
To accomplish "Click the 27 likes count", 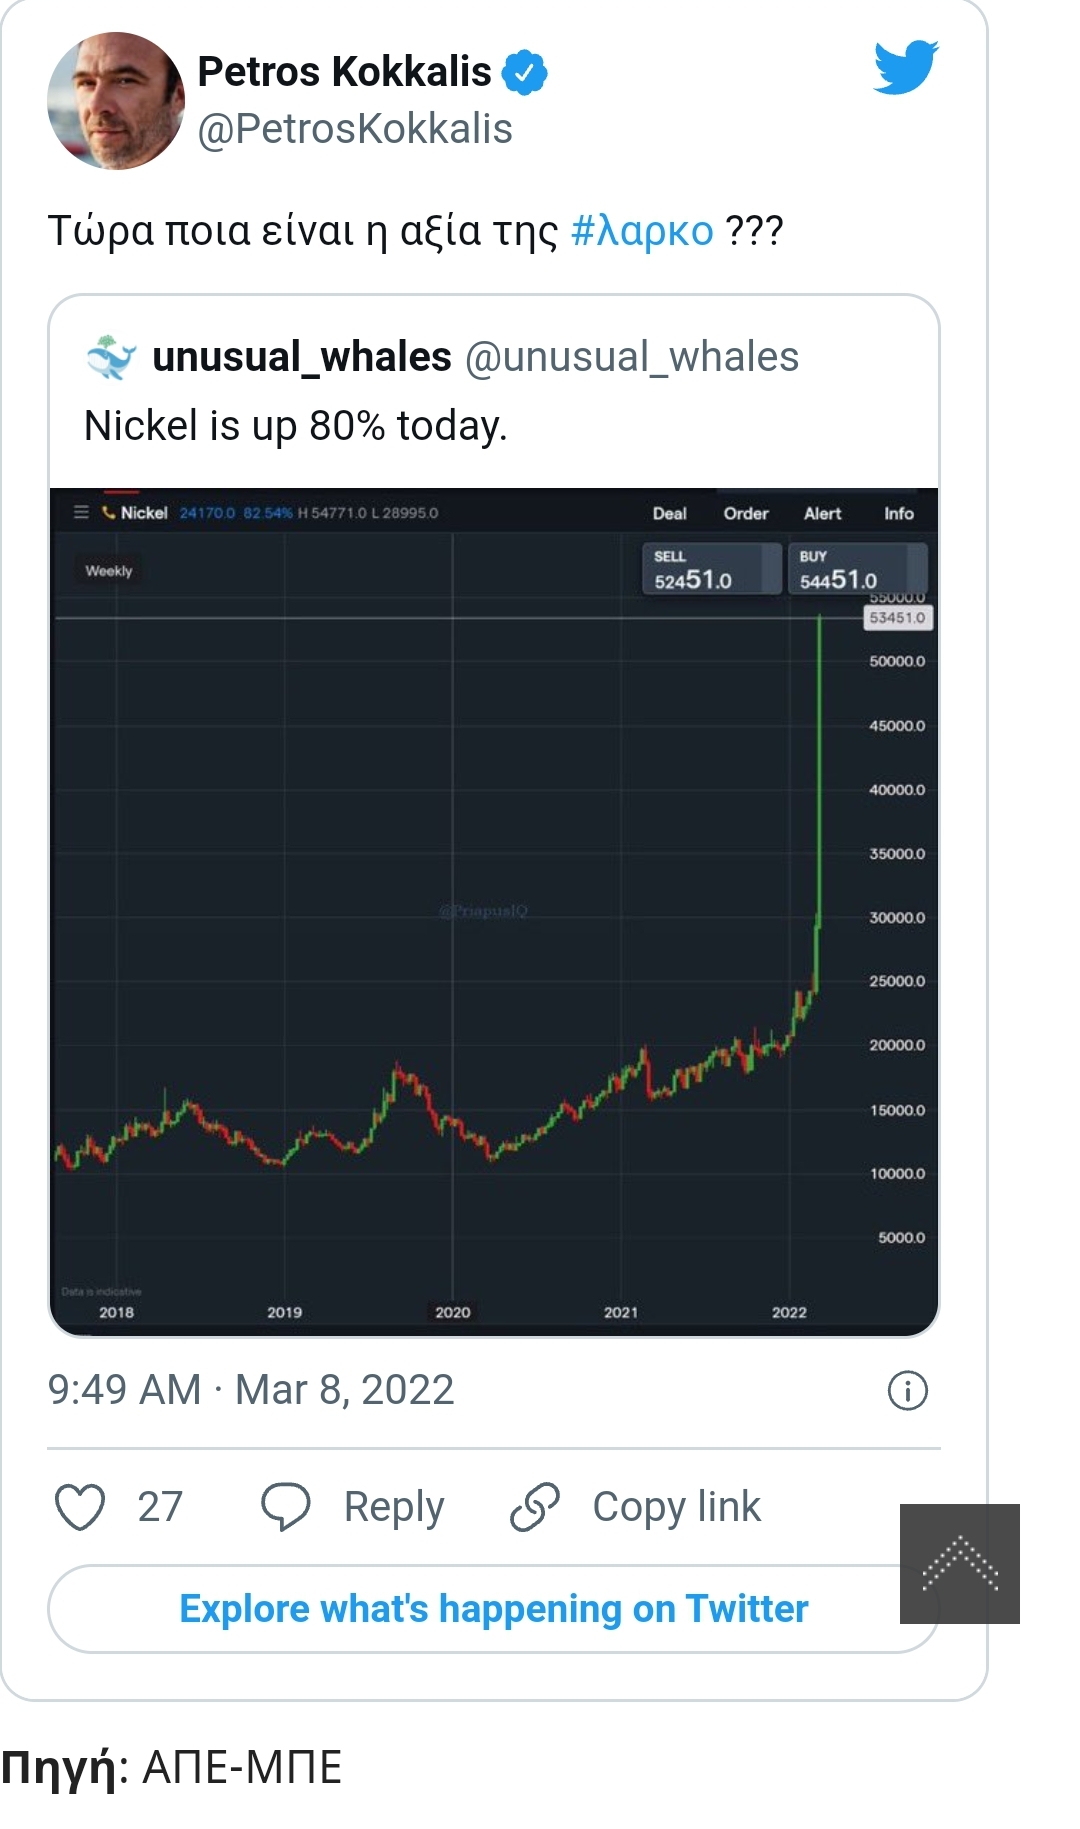I will point(160,1507).
